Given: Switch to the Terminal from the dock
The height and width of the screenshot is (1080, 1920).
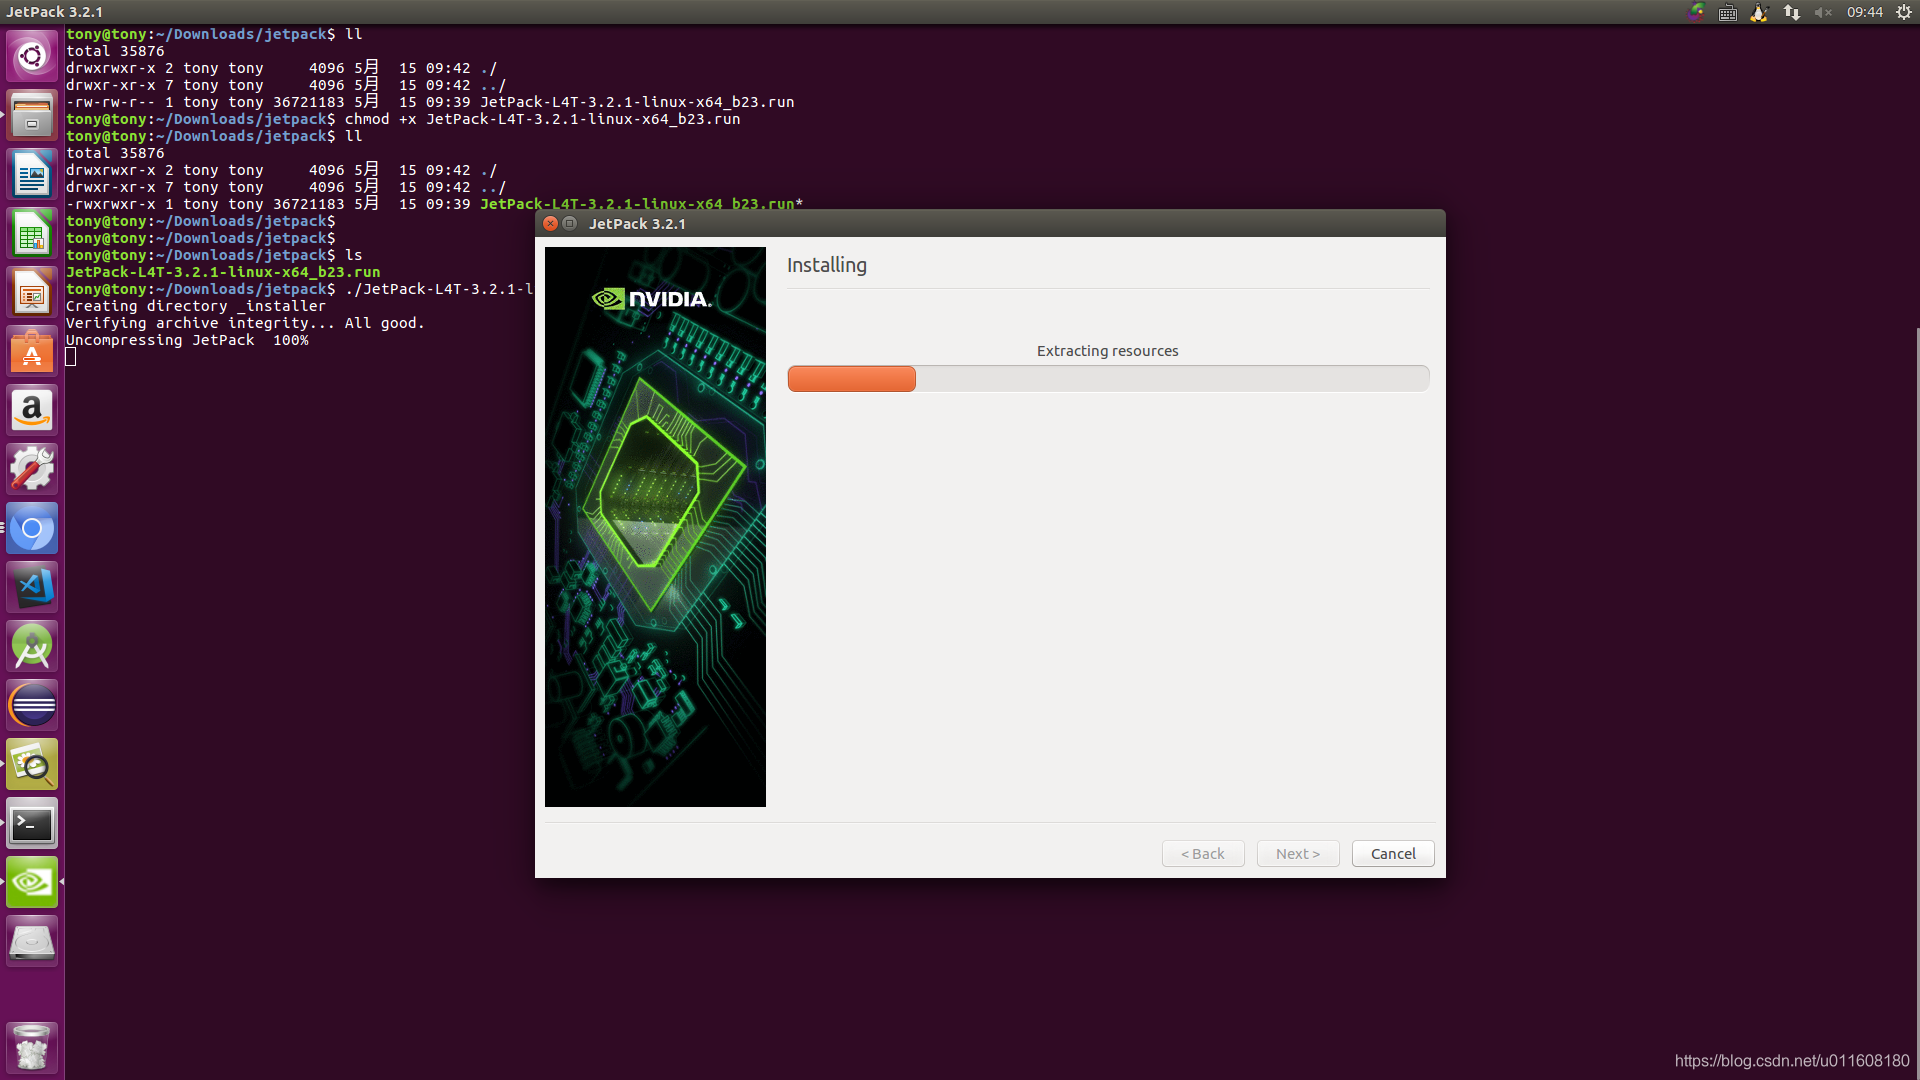Looking at the screenshot, I should click(32, 823).
